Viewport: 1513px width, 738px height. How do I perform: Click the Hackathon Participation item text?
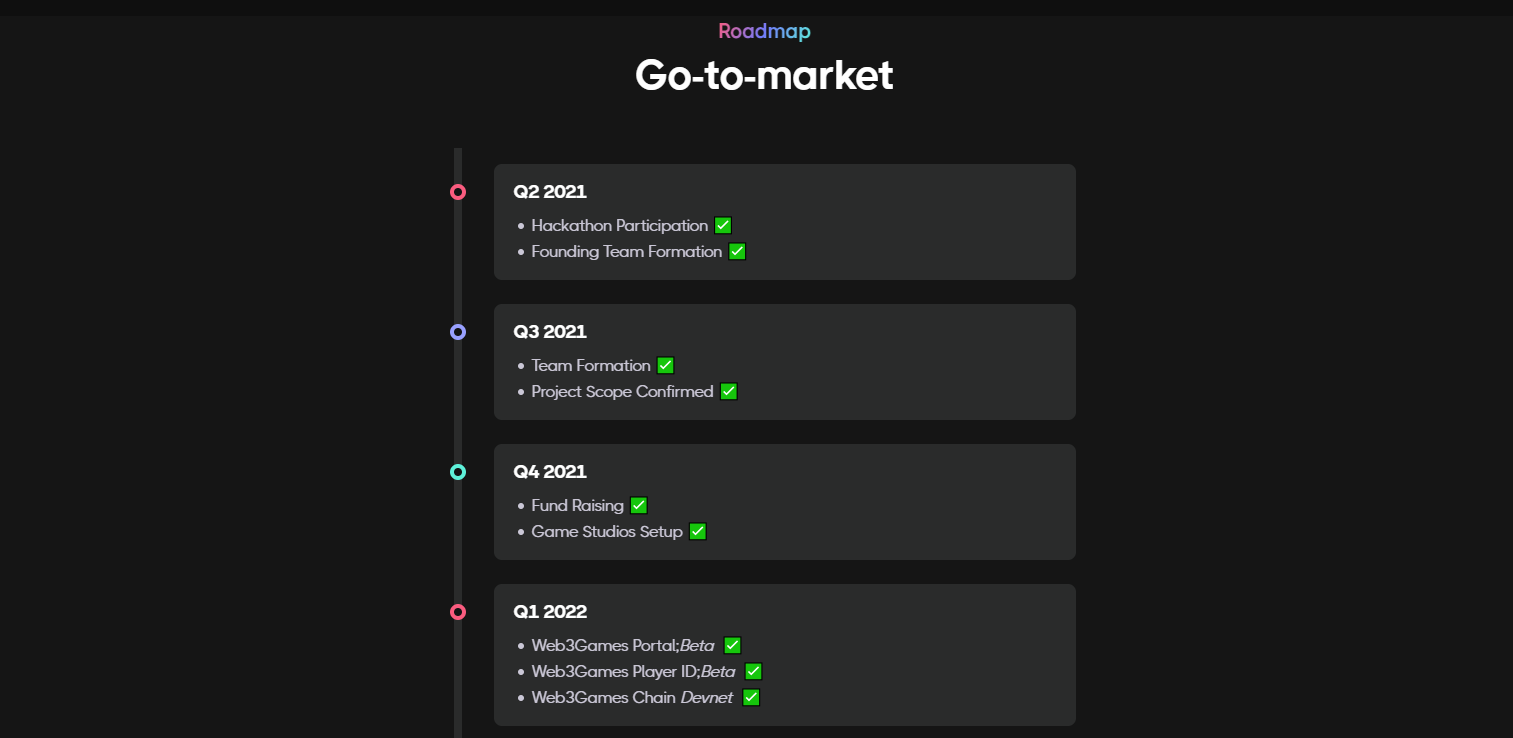point(619,226)
